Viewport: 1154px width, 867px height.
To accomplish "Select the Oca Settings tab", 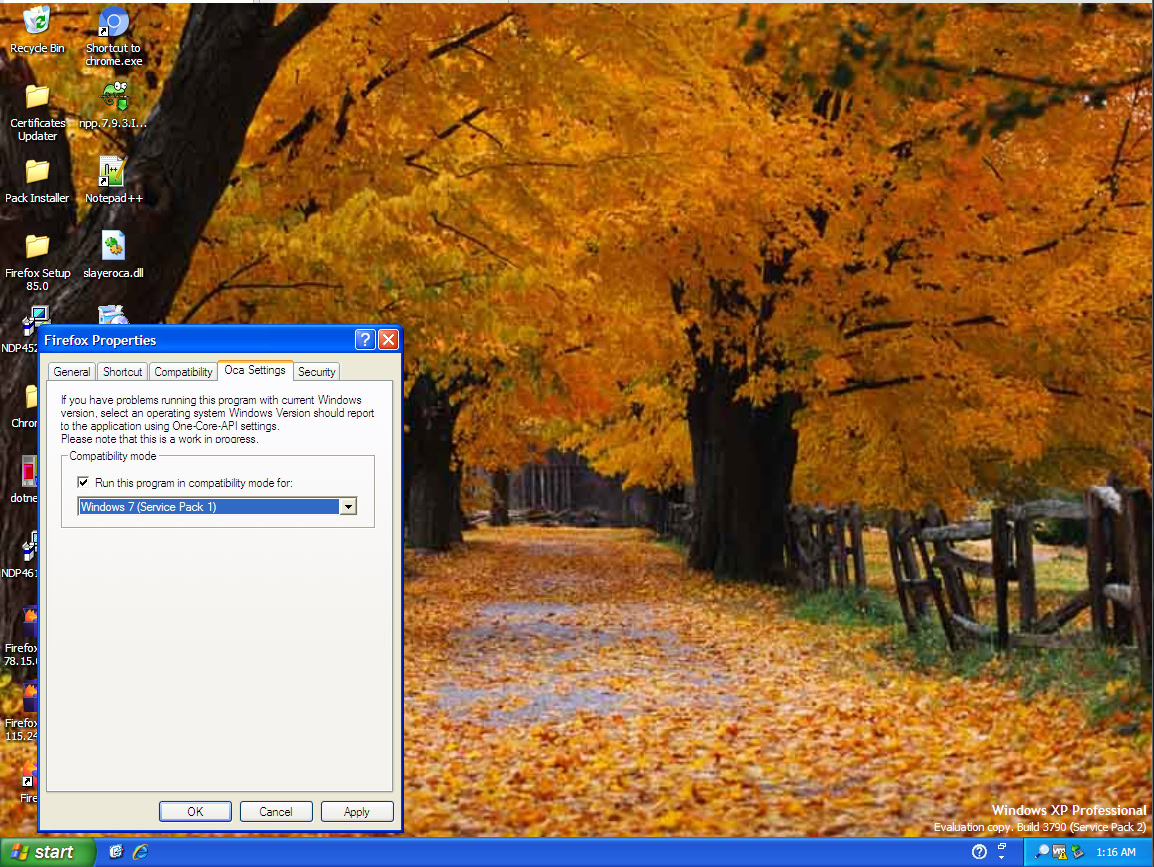I will [255, 370].
